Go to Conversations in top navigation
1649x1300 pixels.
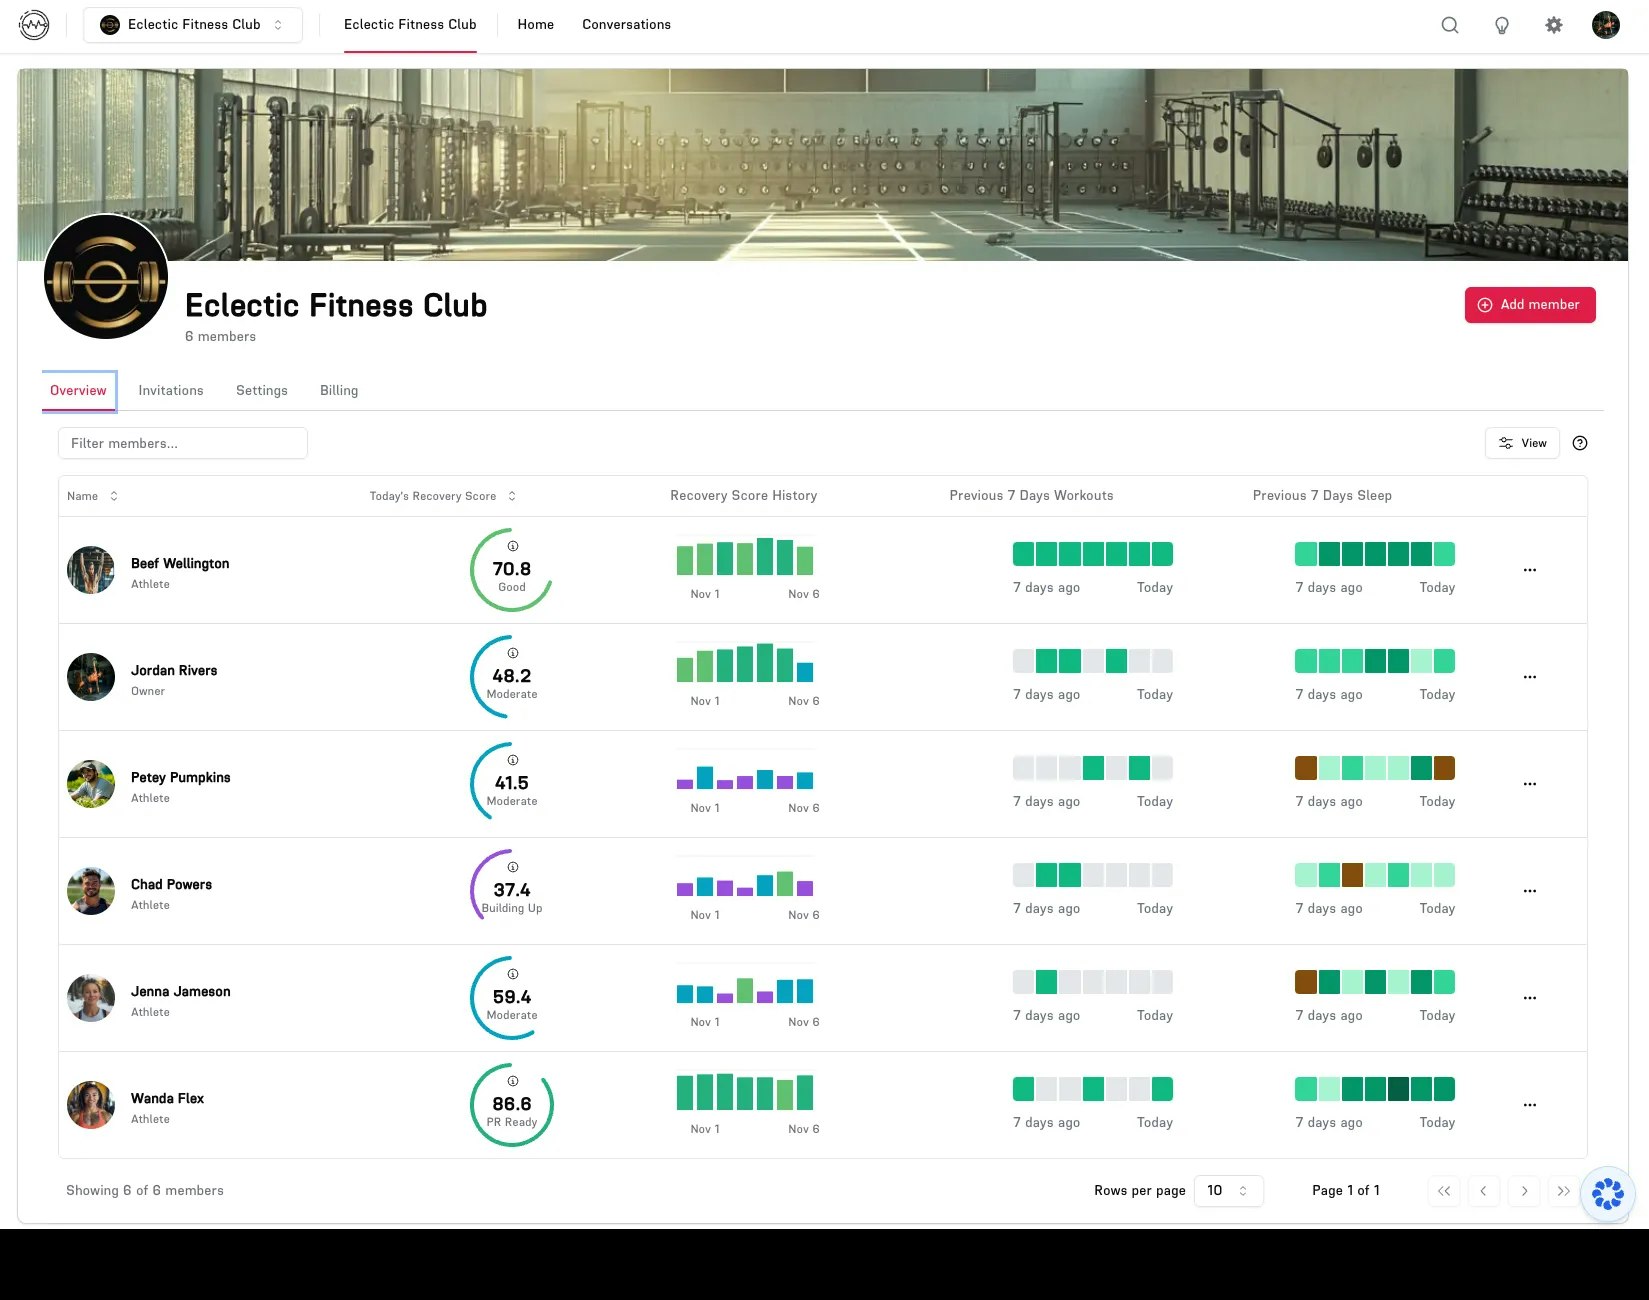tap(626, 25)
